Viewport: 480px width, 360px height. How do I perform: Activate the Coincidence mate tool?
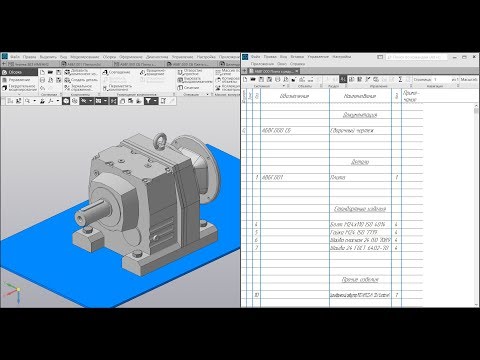[x=116, y=72]
